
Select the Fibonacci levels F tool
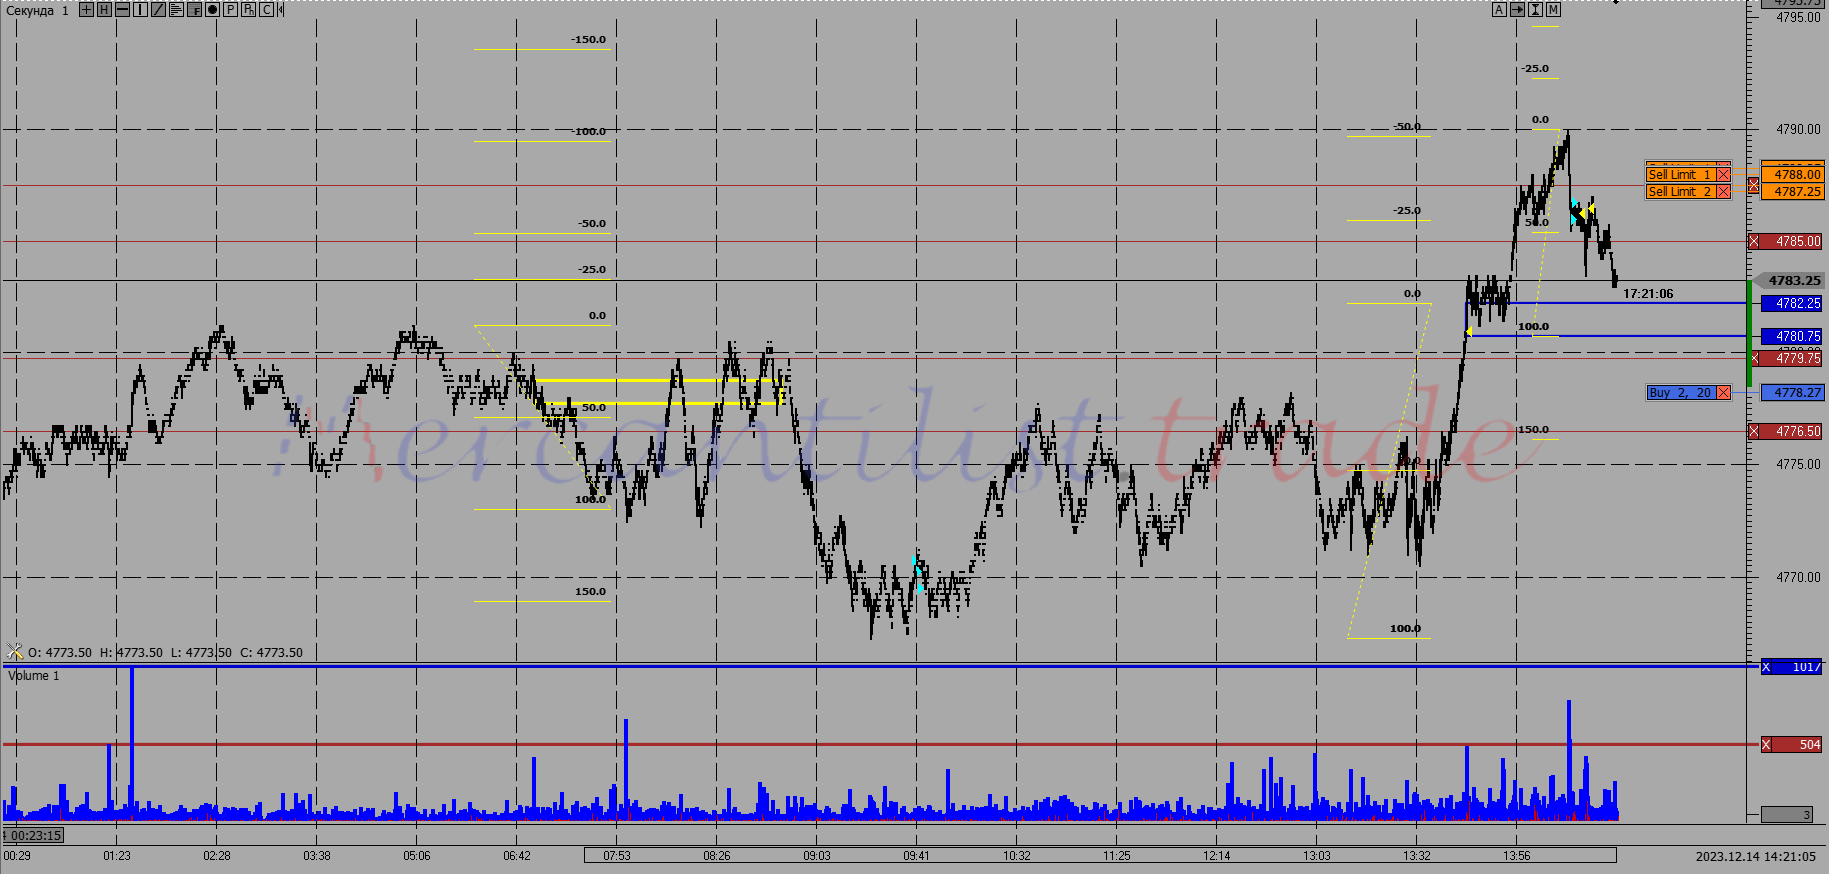pos(194,10)
